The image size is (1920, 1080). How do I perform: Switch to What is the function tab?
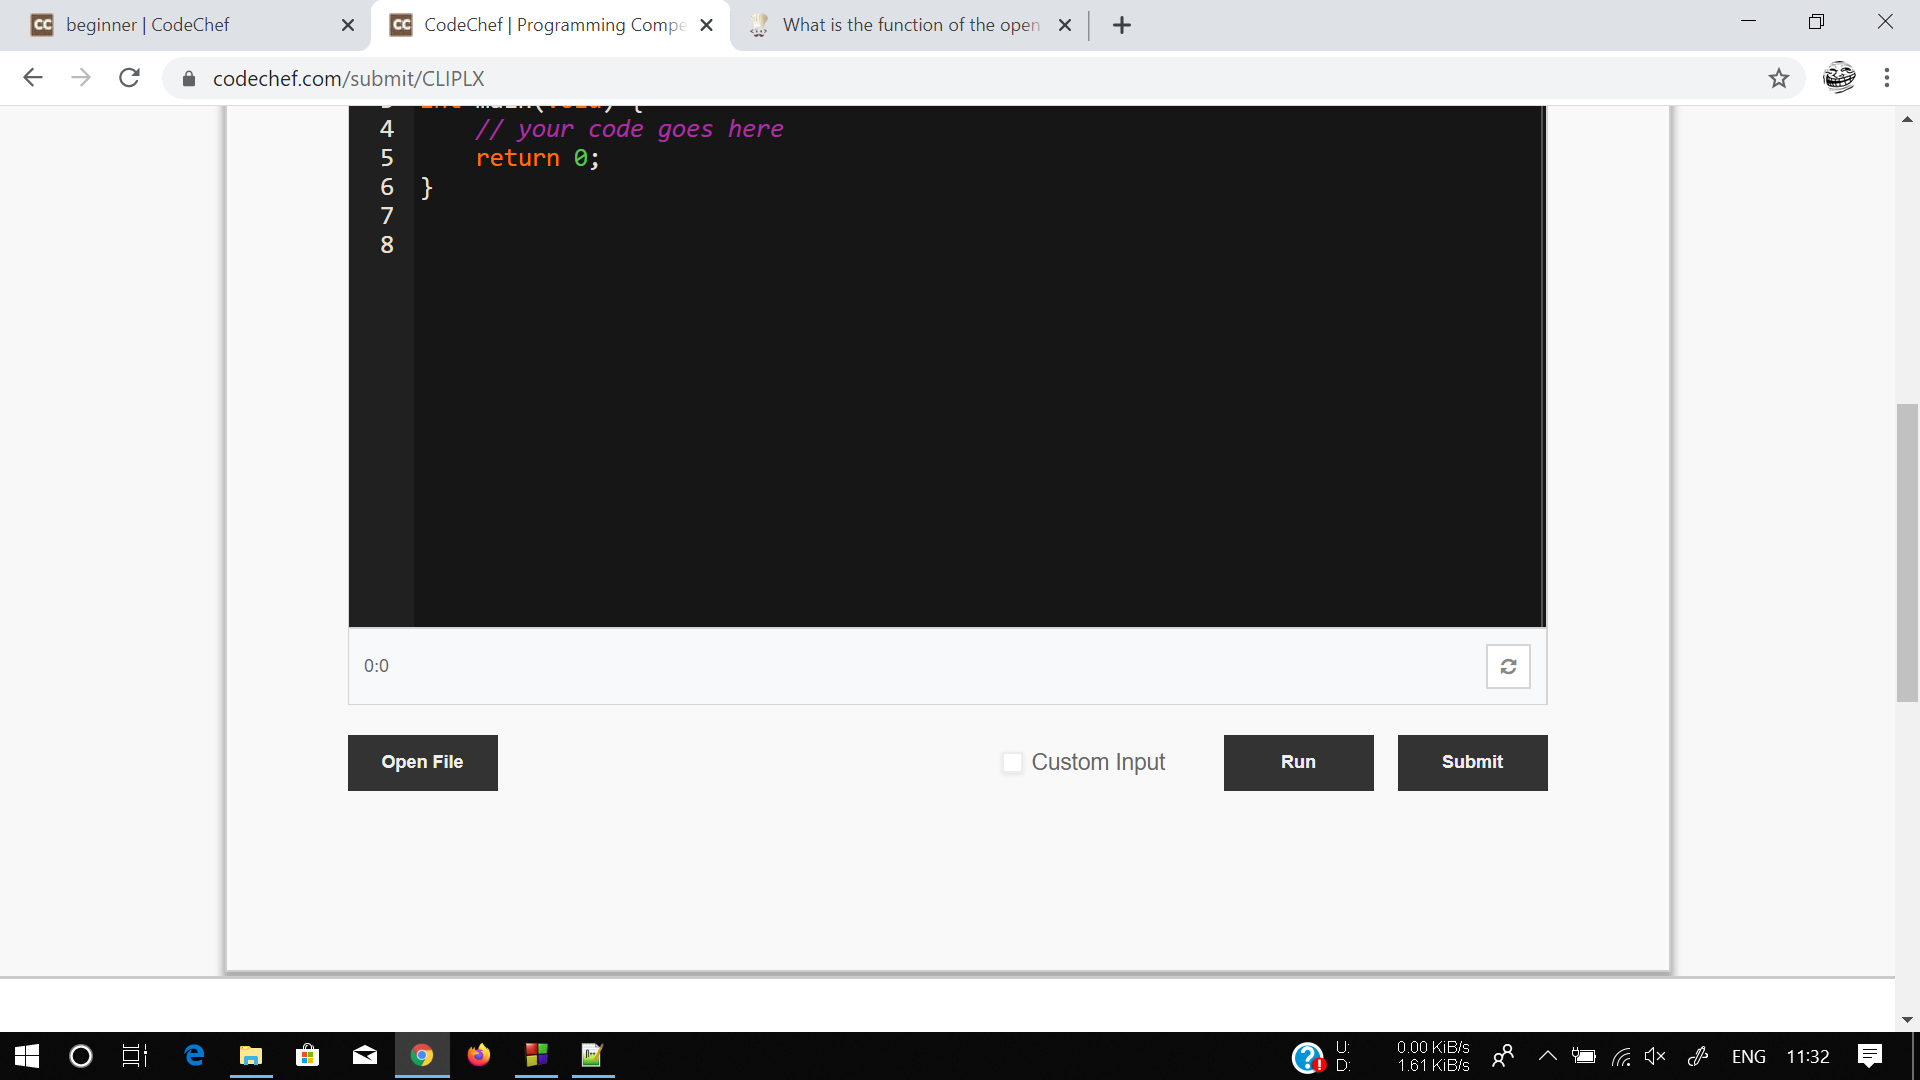(x=910, y=25)
